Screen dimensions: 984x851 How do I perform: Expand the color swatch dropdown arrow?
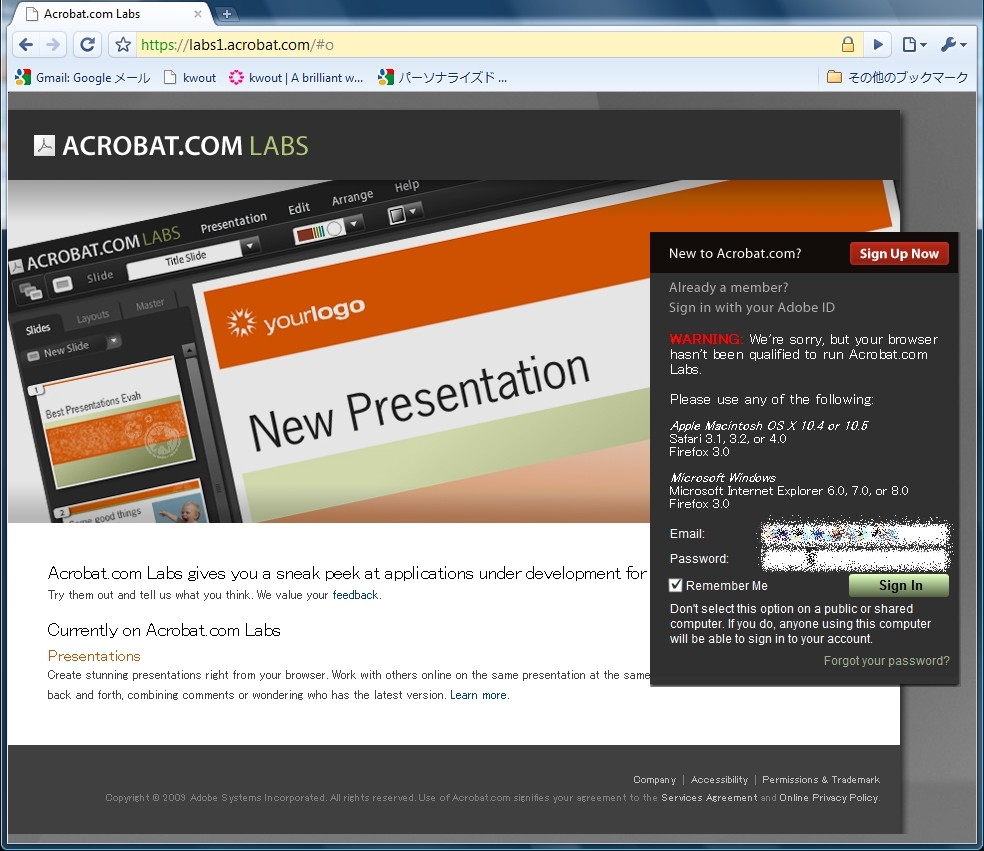[354, 223]
